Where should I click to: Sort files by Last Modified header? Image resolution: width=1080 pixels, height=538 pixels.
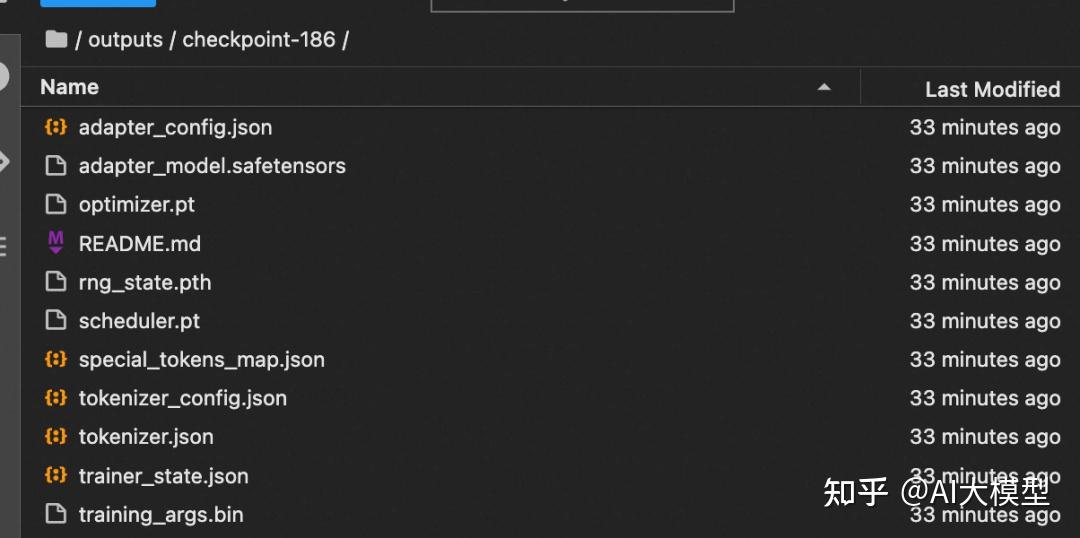[x=992, y=89]
